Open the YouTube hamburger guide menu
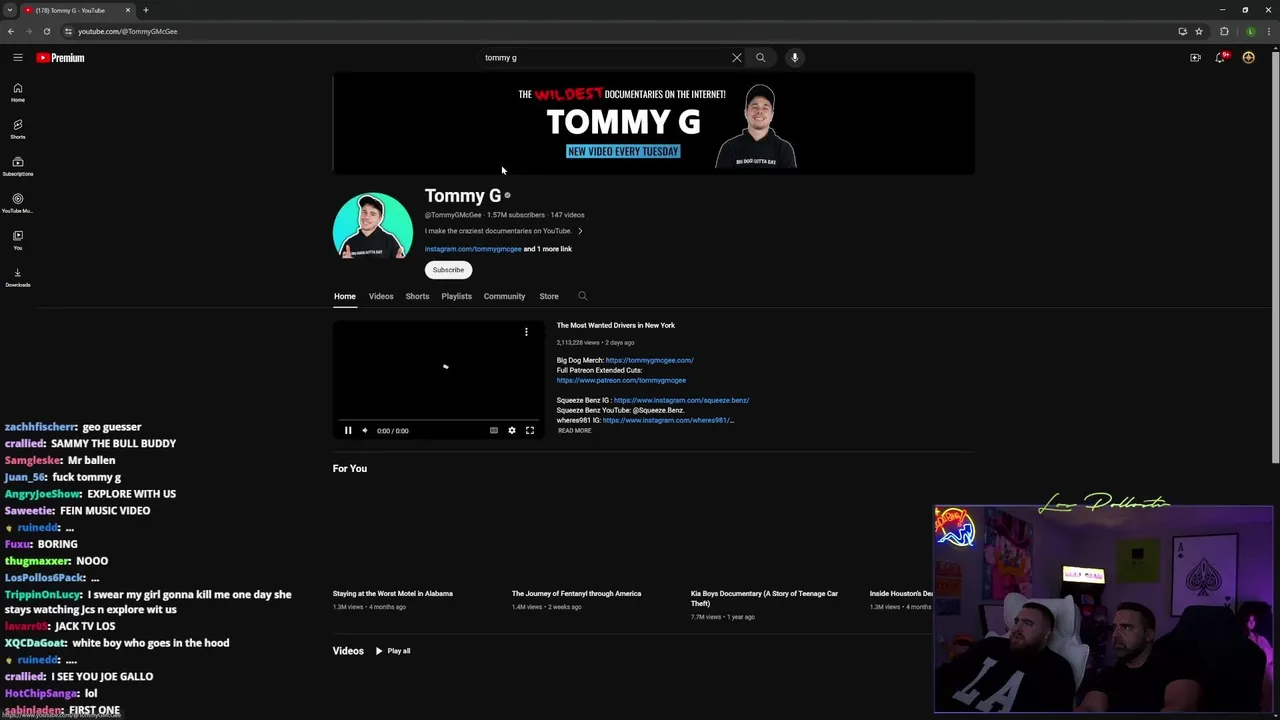This screenshot has width=1280, height=720. [x=18, y=58]
